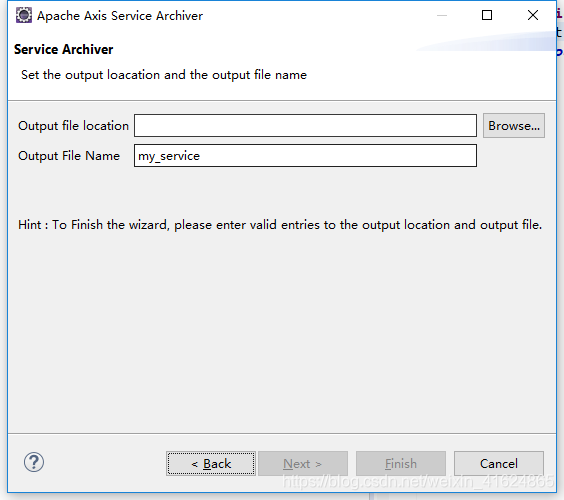The width and height of the screenshot is (564, 500).
Task: Open the Browse... file chooser
Action: pos(514,126)
